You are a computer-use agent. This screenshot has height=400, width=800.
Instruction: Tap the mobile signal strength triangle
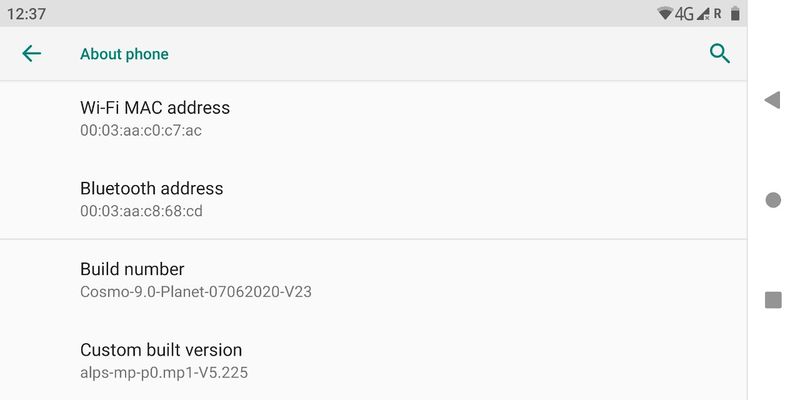[x=703, y=14]
